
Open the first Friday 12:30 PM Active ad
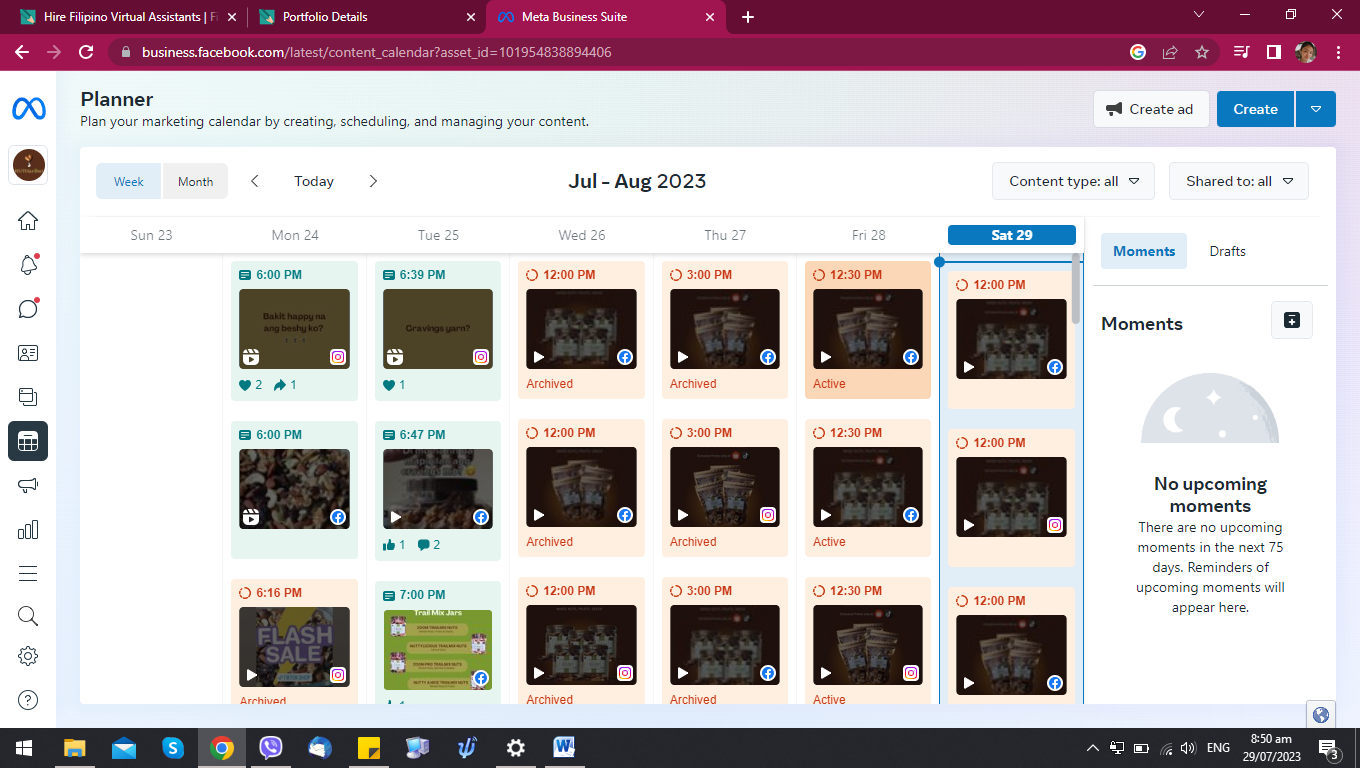(x=868, y=330)
